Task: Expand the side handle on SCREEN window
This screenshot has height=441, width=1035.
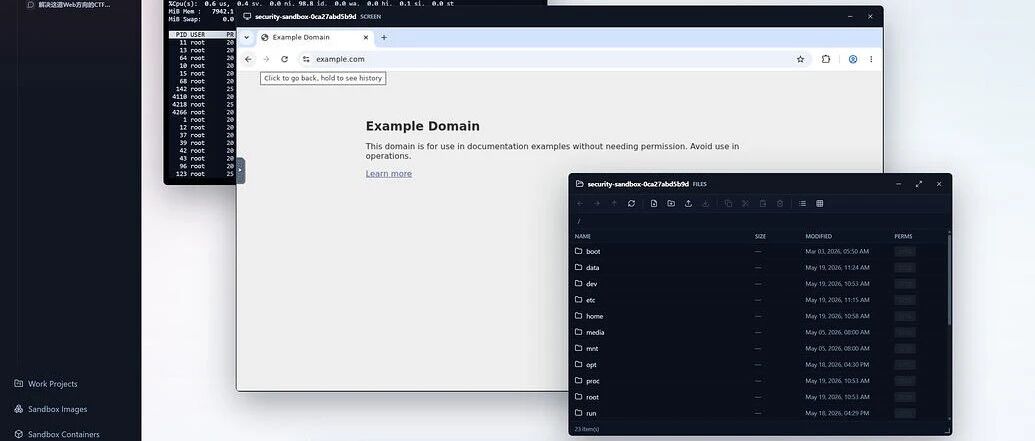Action: pyautogui.click(x=240, y=170)
